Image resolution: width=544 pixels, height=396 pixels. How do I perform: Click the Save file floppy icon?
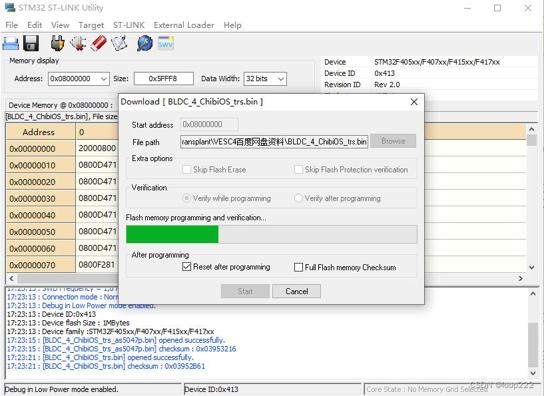[x=31, y=43]
